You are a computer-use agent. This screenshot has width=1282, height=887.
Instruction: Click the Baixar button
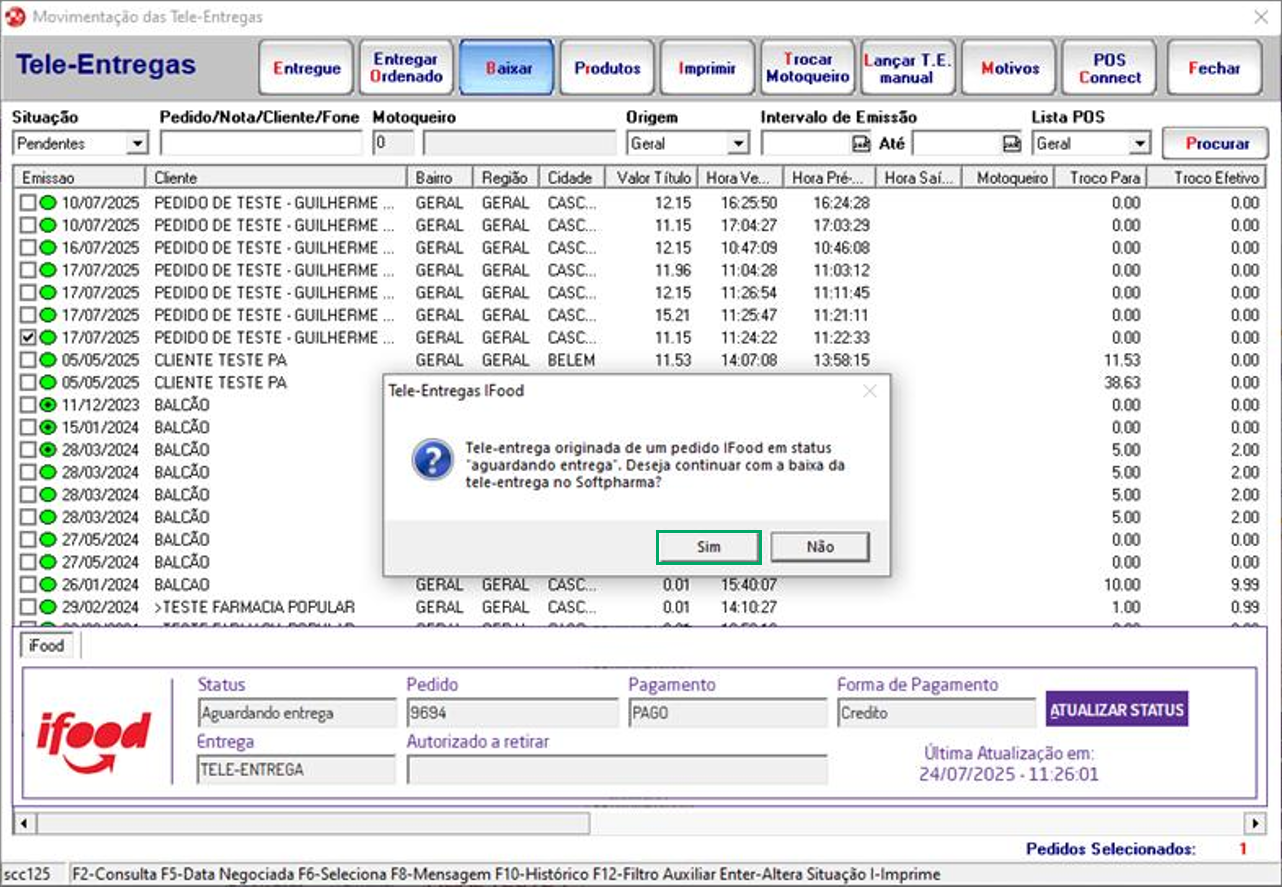[507, 68]
